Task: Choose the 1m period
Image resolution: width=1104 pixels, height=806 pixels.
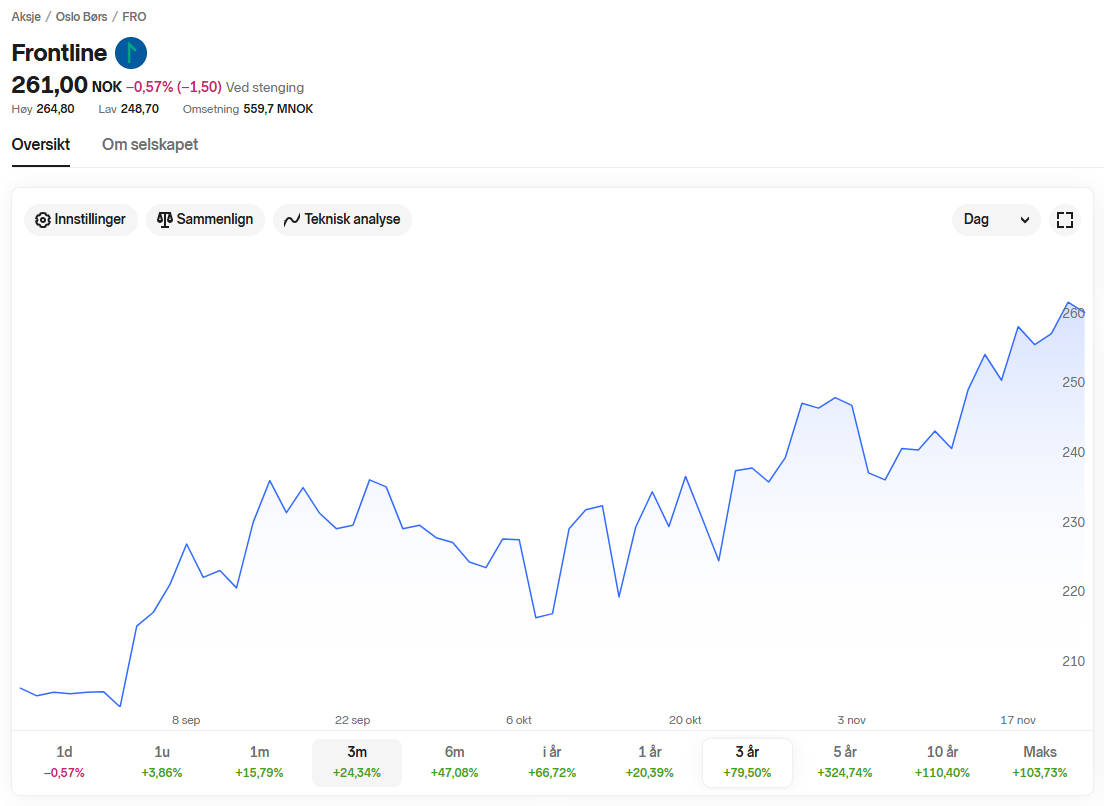Action: [259, 762]
